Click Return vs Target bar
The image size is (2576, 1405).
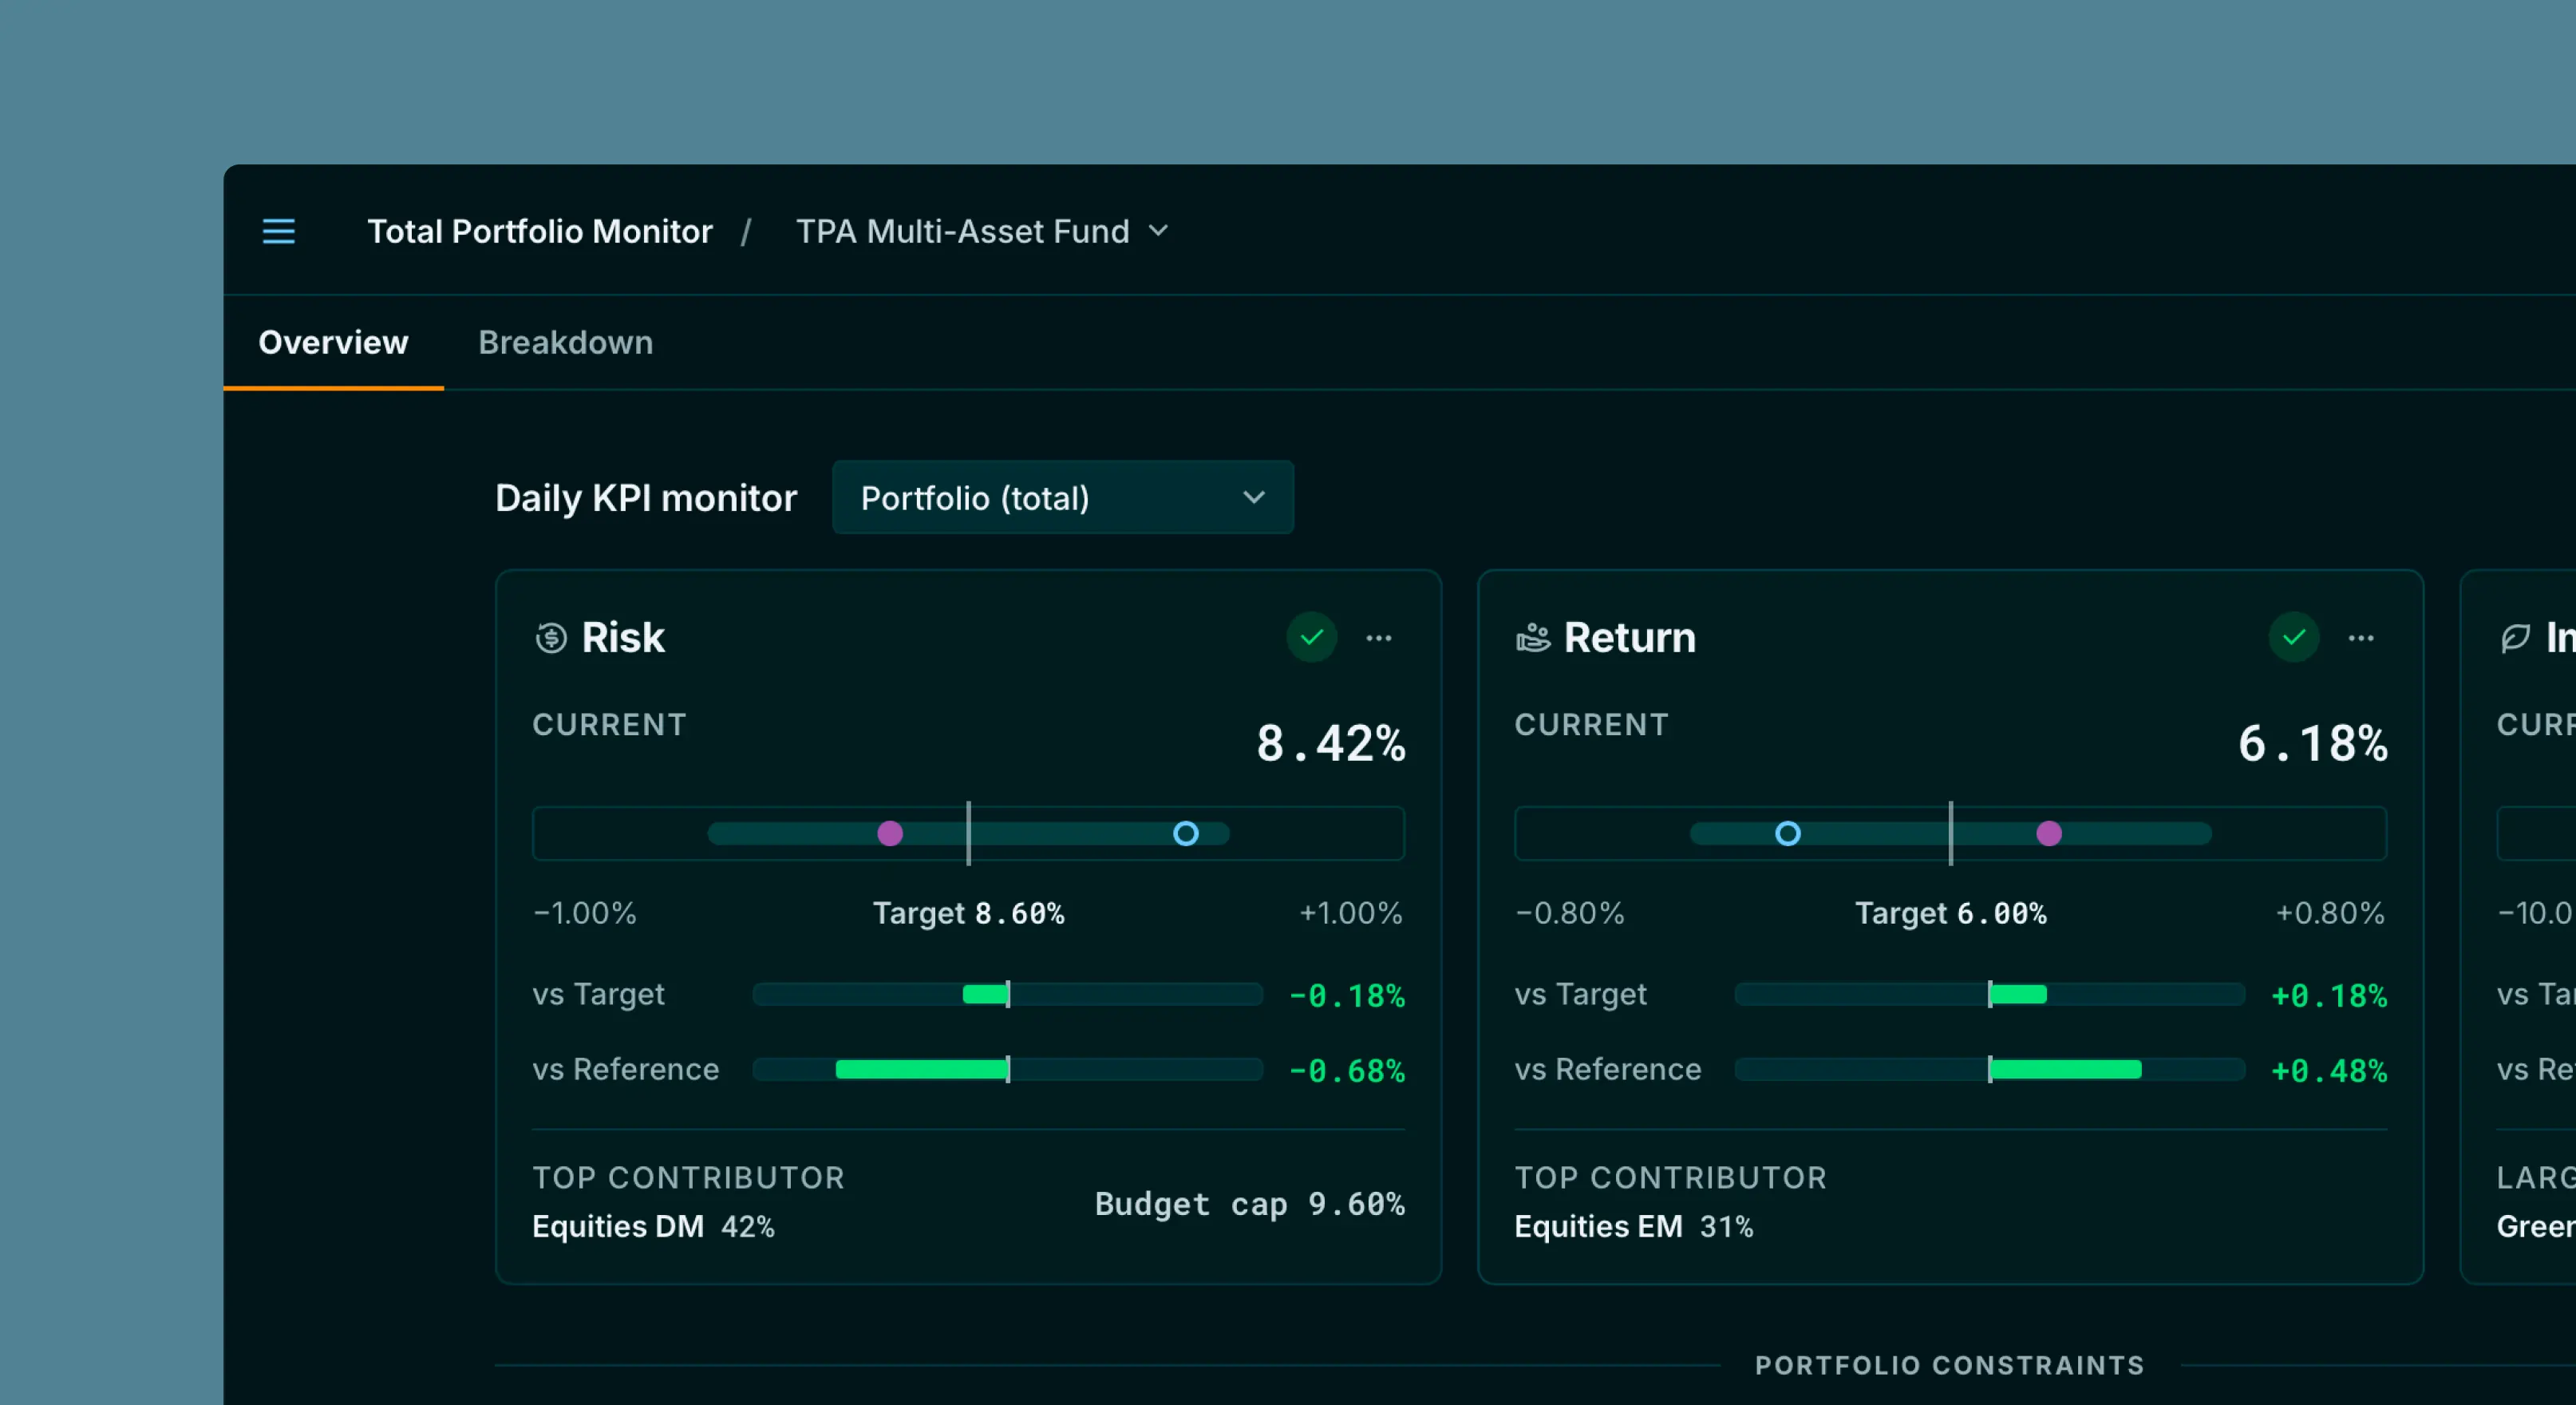click(x=1989, y=994)
